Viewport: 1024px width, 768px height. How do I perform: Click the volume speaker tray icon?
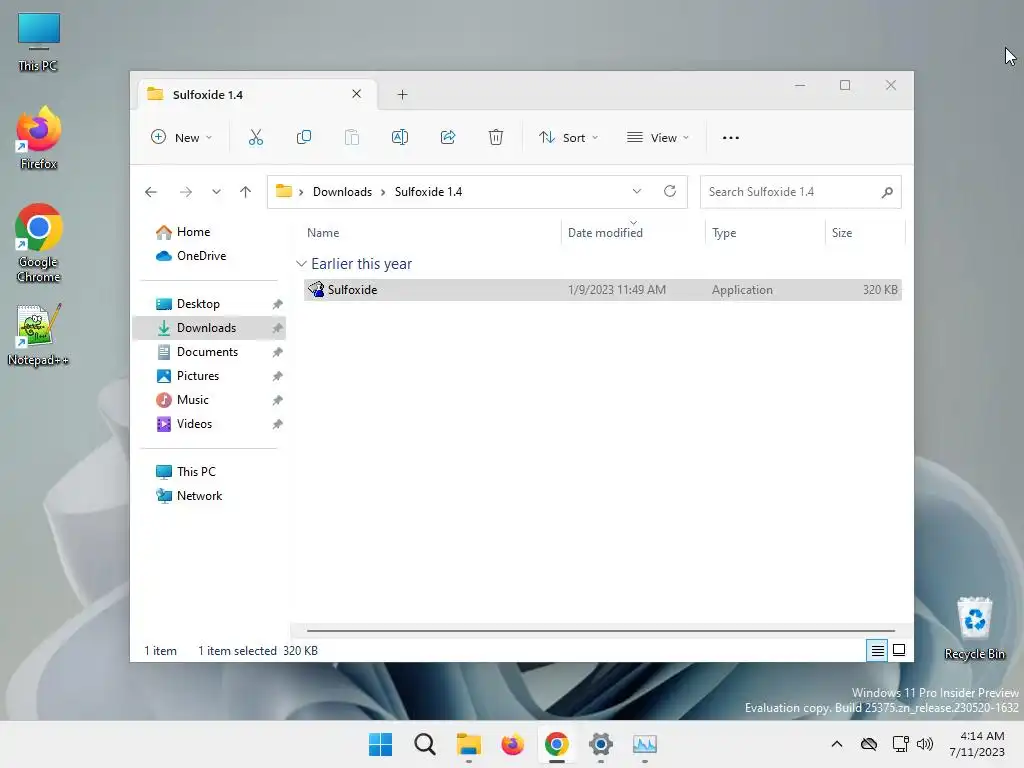[x=925, y=744]
